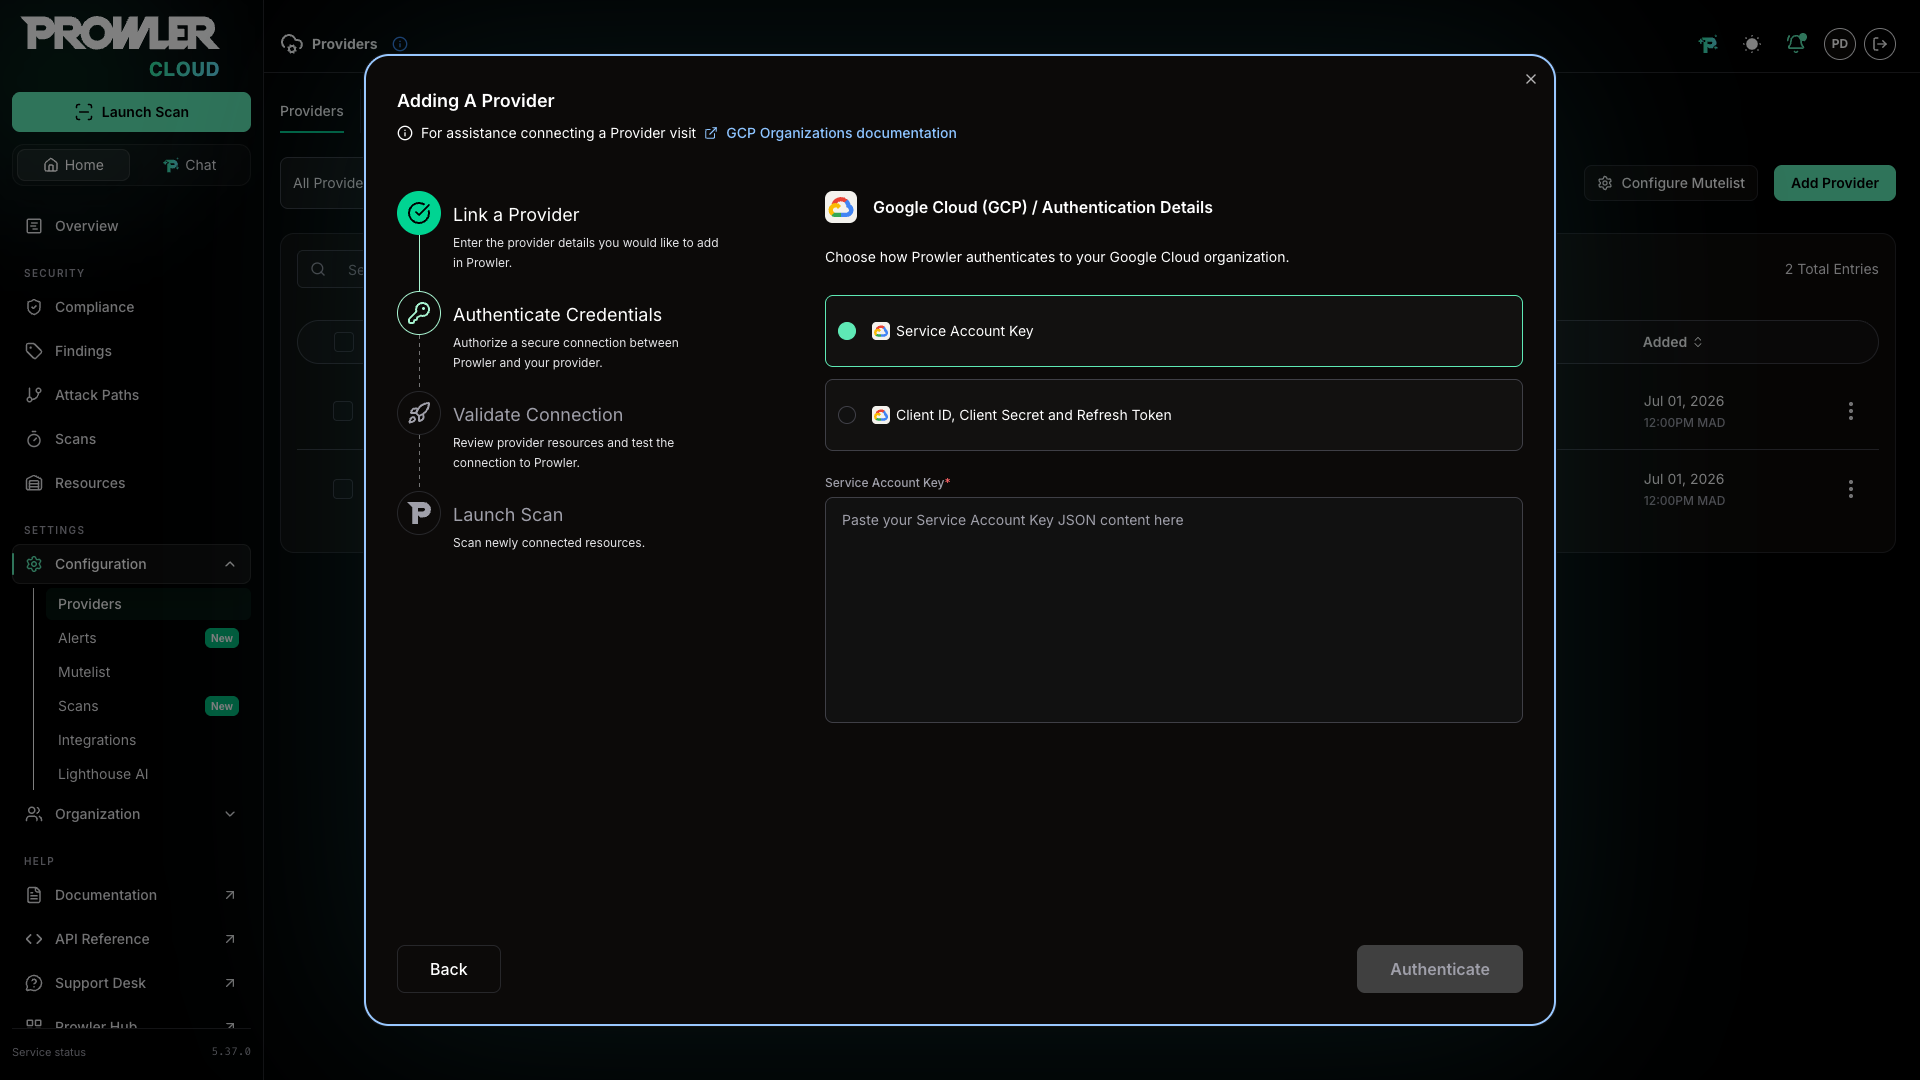The width and height of the screenshot is (1920, 1080).
Task: Click the search magnifier icon in providers table
Action: pos(318,269)
